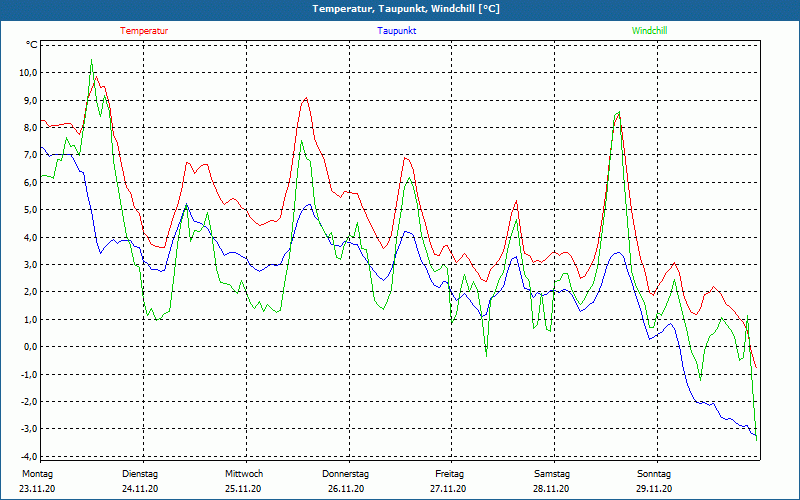Screen dimensions: 800x500
Task: Select the Mittwoch day label
Action: [x=243, y=474]
